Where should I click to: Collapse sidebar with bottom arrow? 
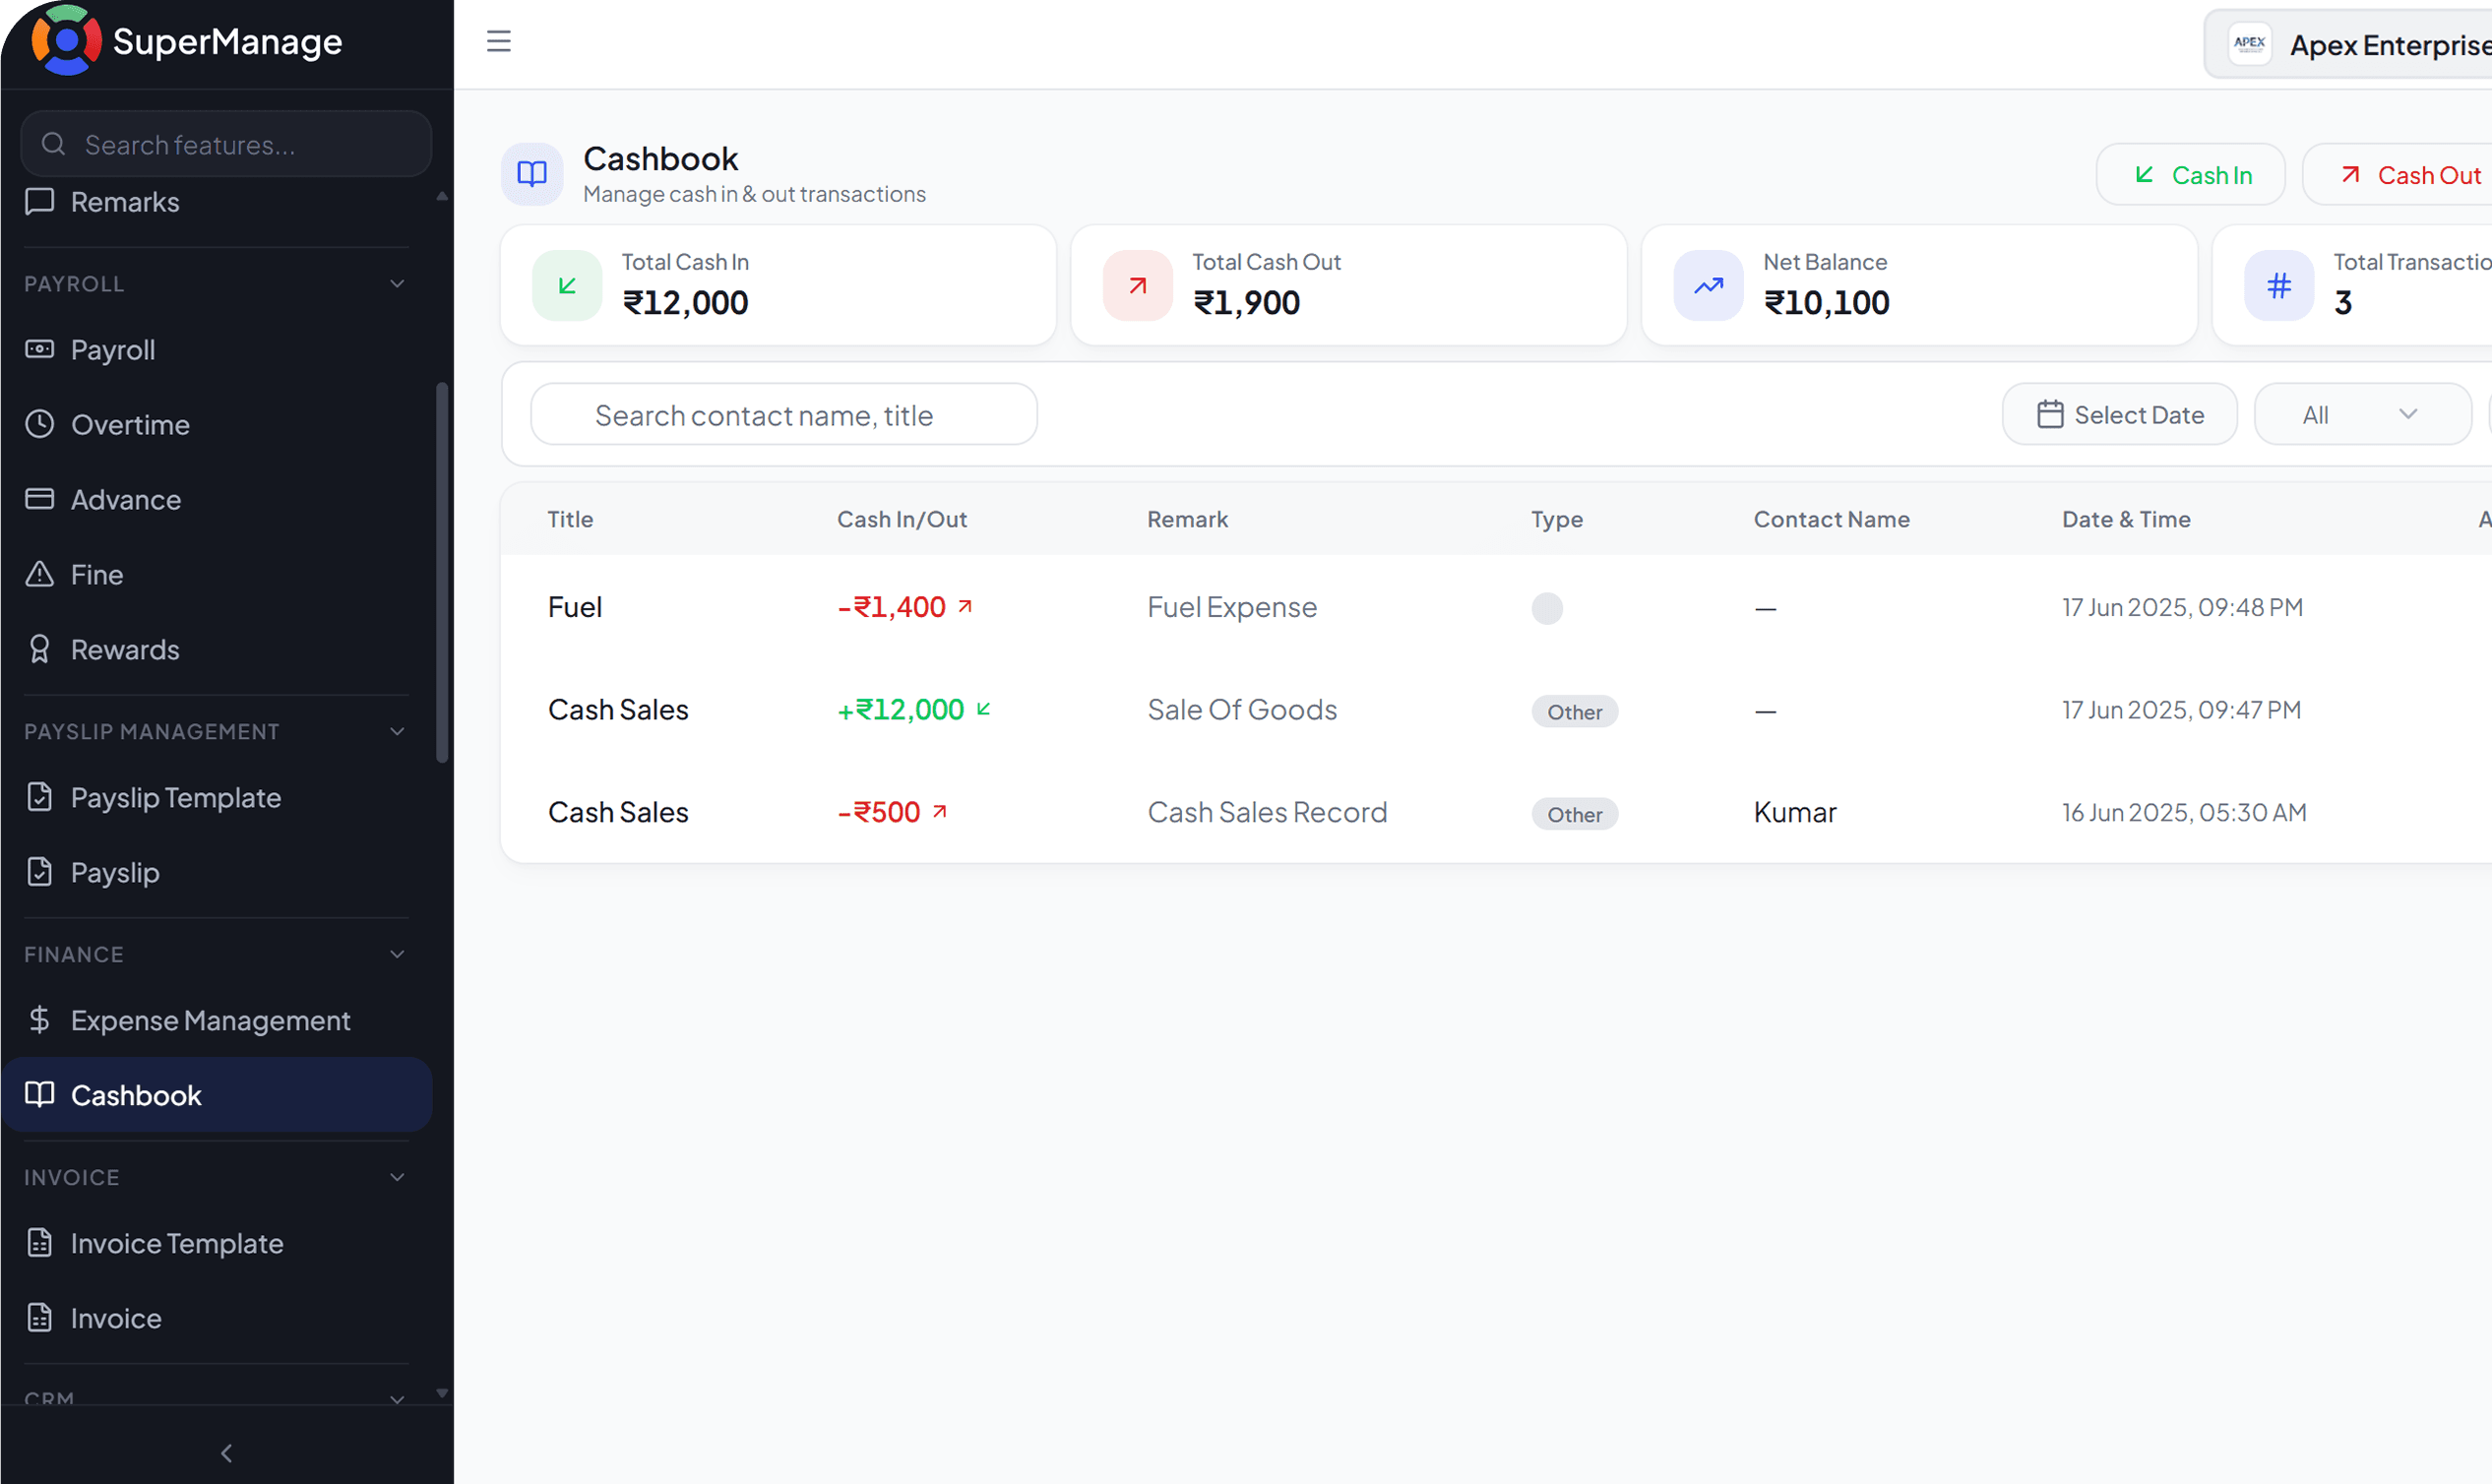point(226,1453)
